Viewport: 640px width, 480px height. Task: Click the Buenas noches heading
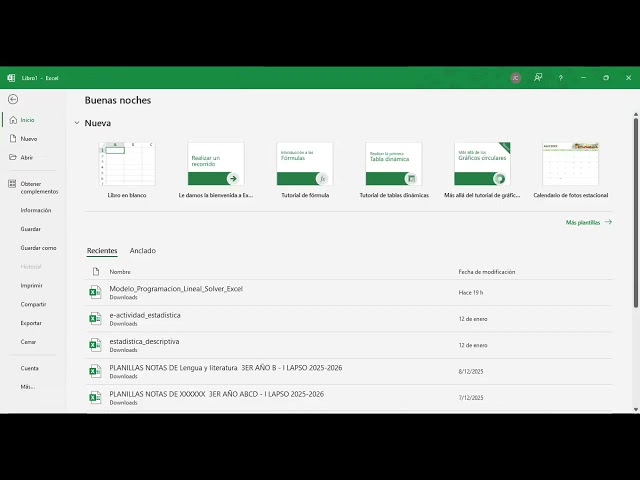118,100
